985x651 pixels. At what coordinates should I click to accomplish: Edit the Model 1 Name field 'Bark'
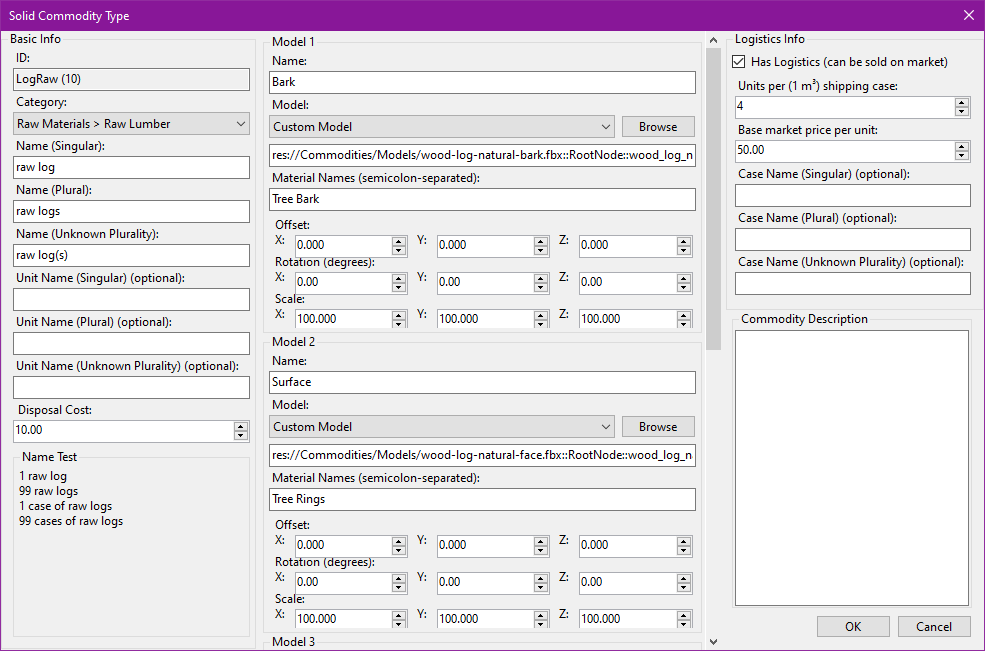pos(482,82)
